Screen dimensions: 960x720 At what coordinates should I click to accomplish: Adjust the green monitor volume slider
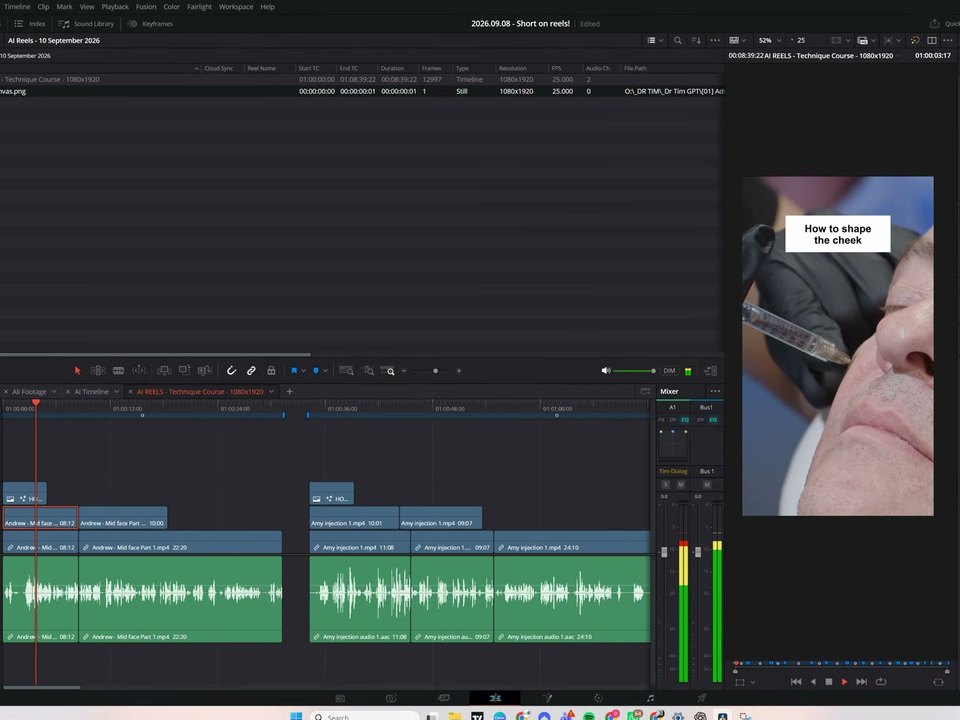tap(634, 370)
